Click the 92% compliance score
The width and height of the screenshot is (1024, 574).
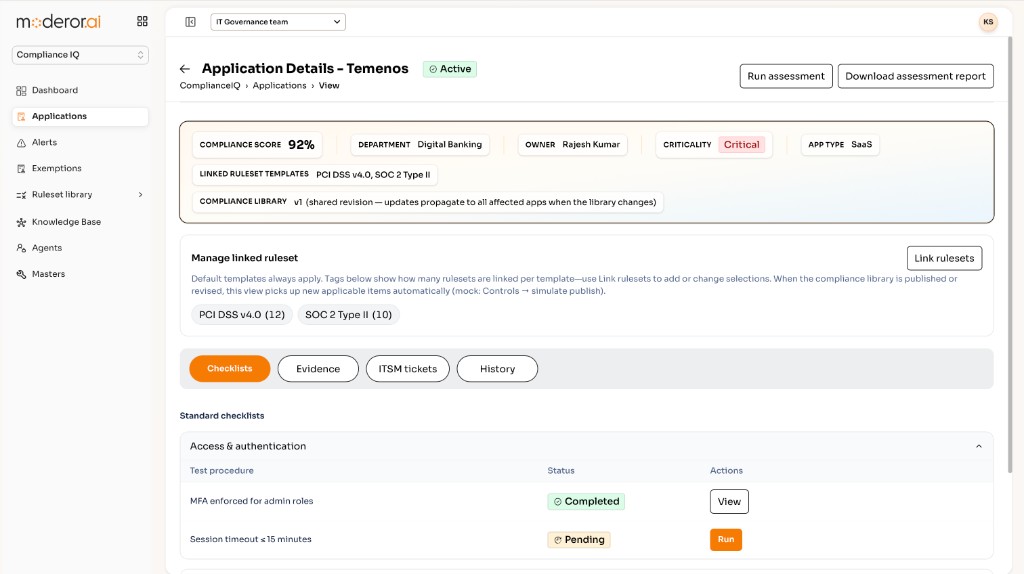click(301, 145)
